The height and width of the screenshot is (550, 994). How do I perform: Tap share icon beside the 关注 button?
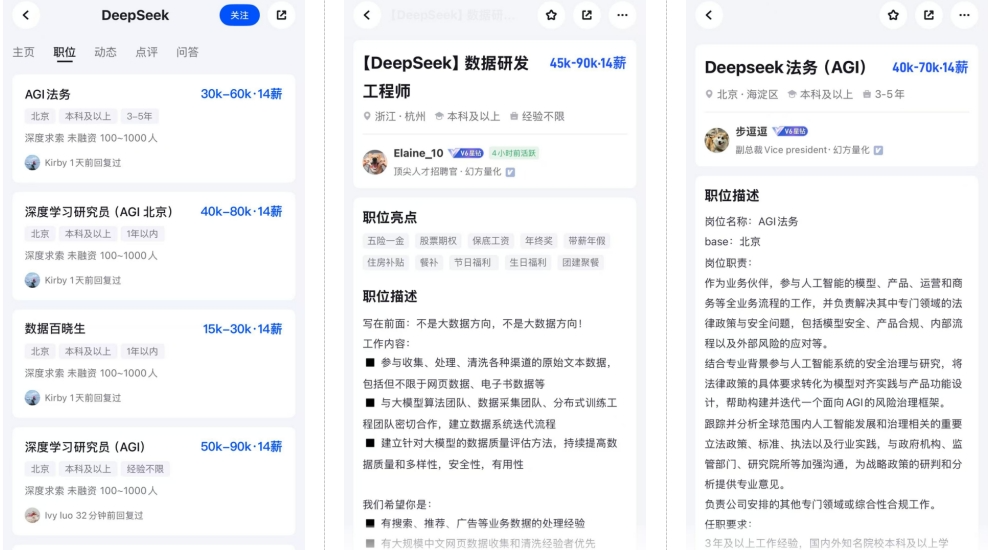point(281,15)
